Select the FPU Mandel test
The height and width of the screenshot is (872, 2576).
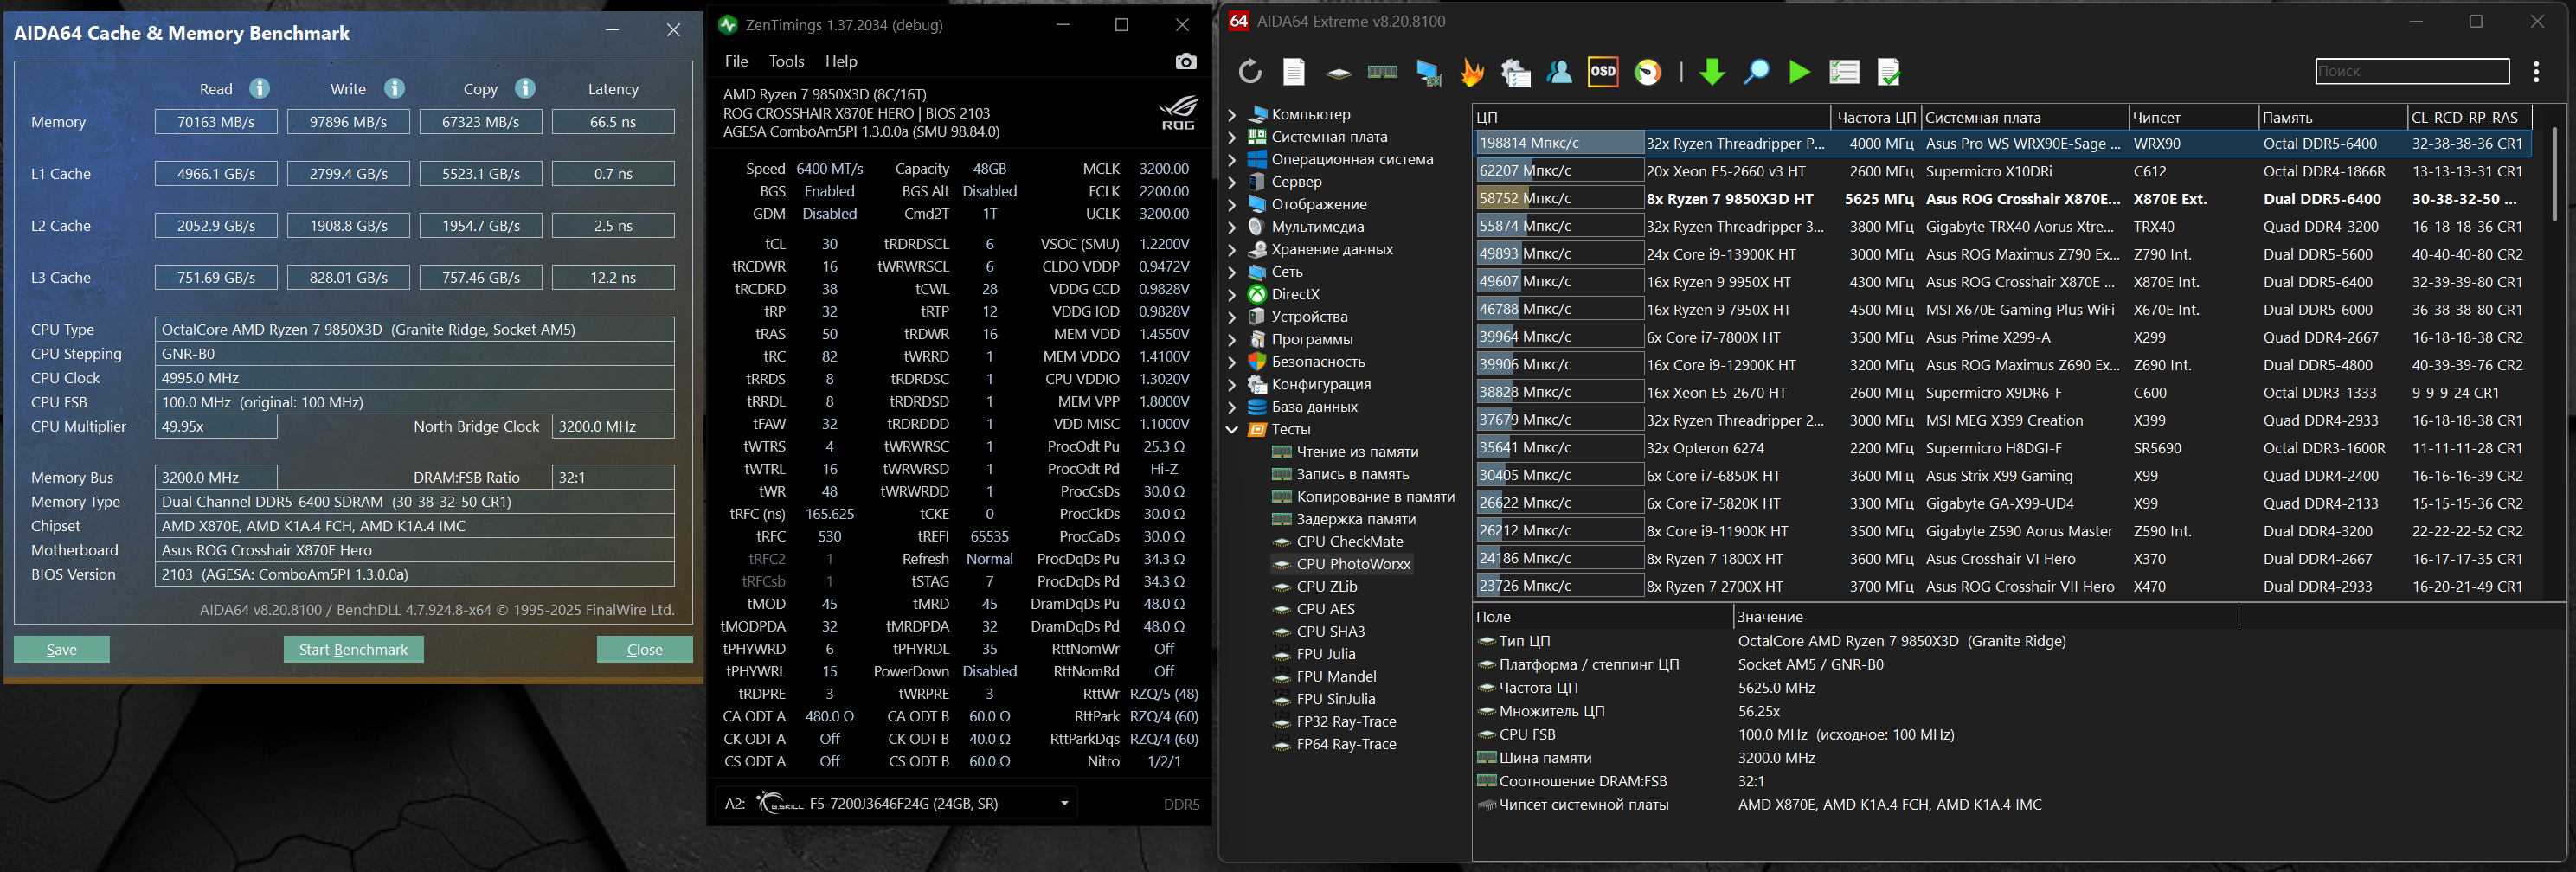[1336, 677]
